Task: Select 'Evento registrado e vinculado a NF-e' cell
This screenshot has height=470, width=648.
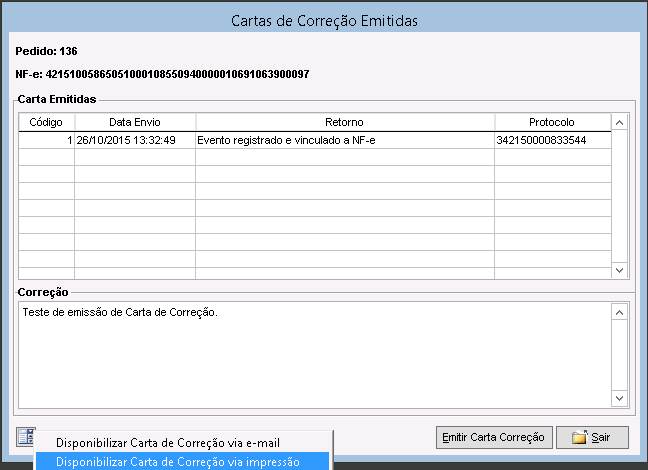Action: coord(345,141)
